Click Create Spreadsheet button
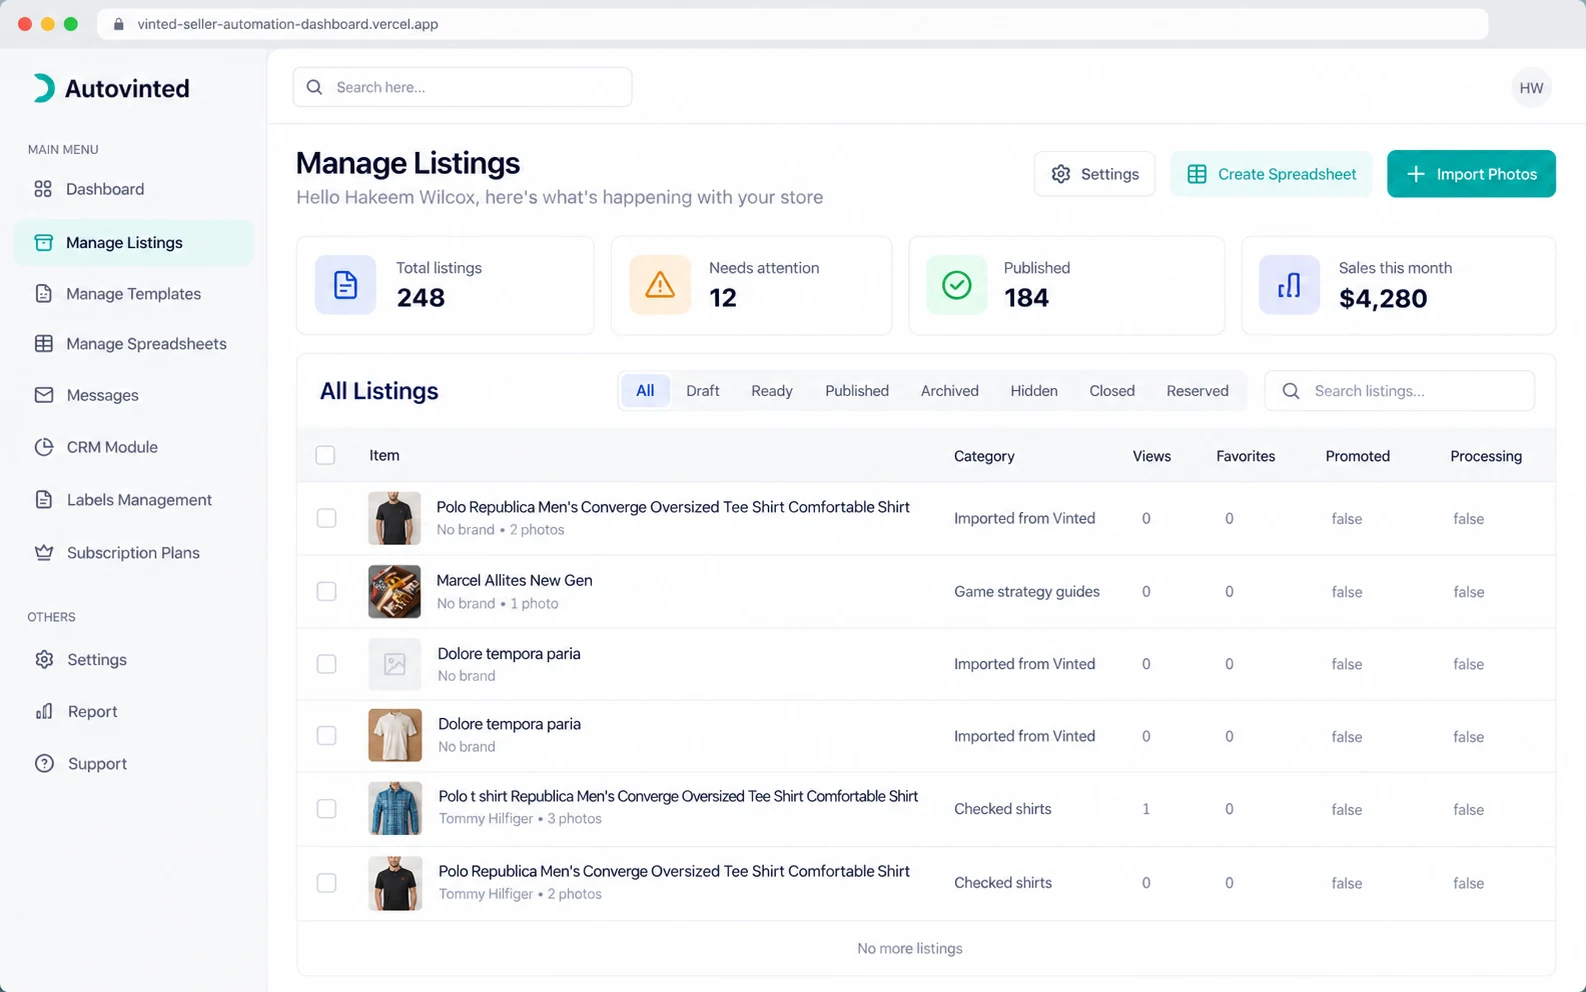 coord(1271,174)
